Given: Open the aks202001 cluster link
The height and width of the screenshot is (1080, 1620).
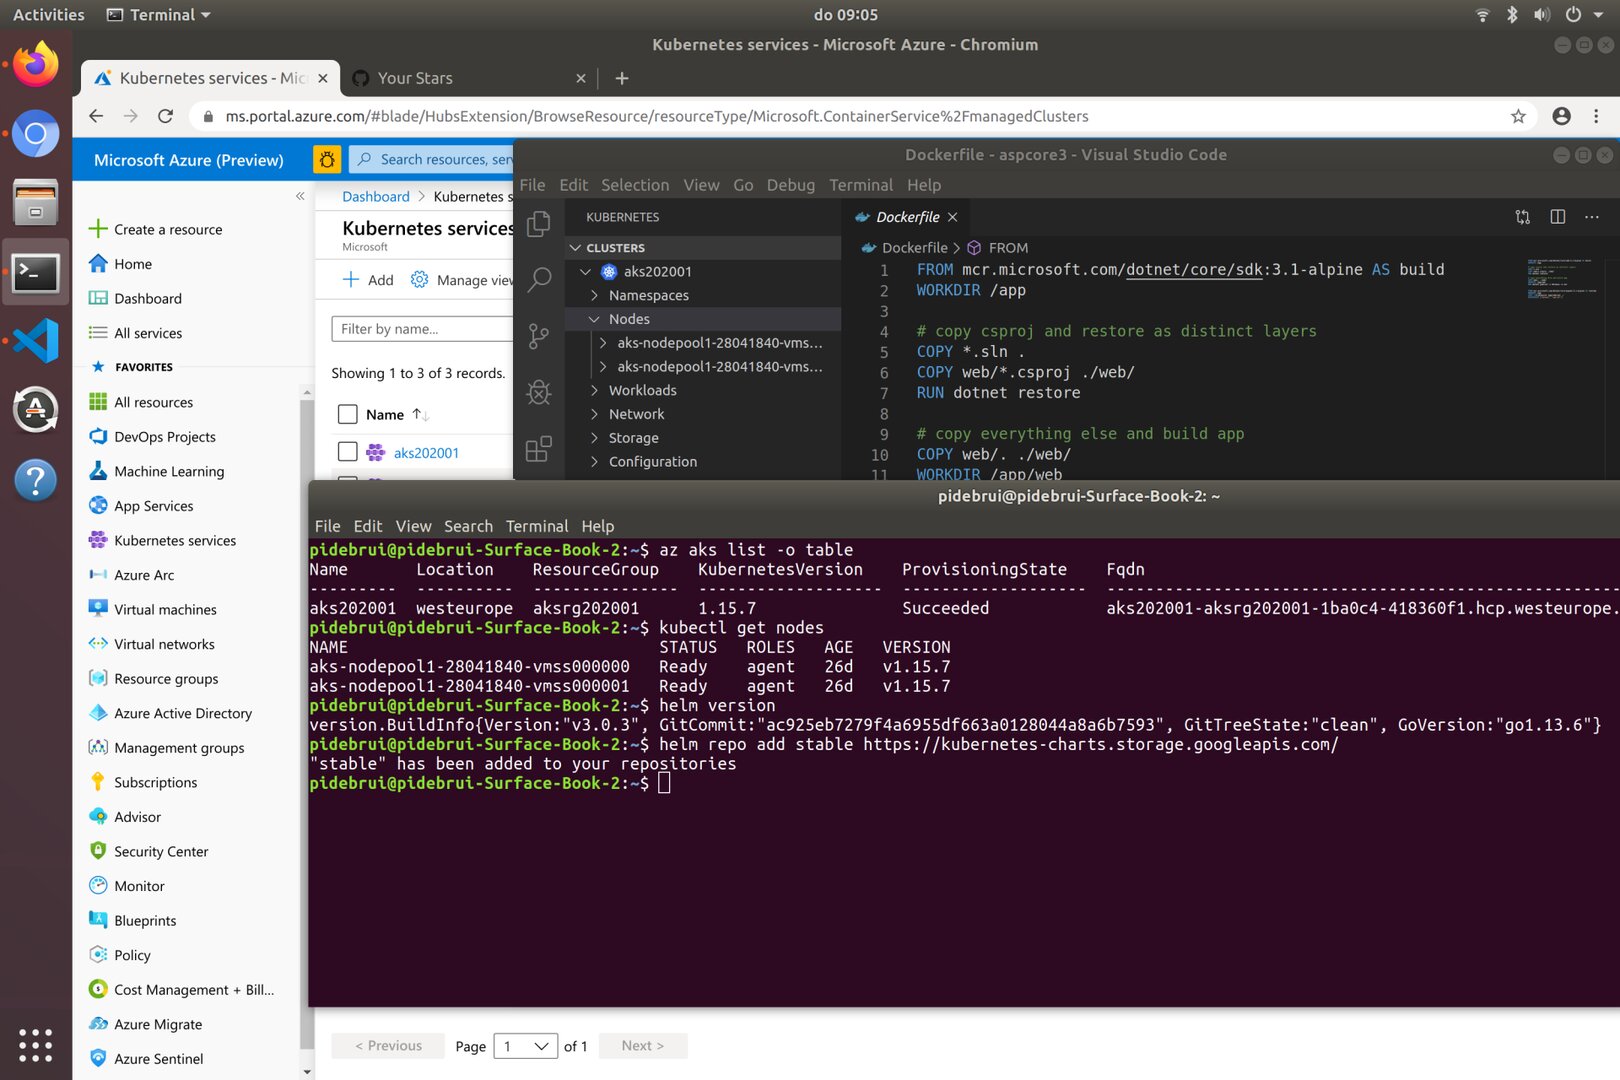Looking at the screenshot, I should (425, 451).
